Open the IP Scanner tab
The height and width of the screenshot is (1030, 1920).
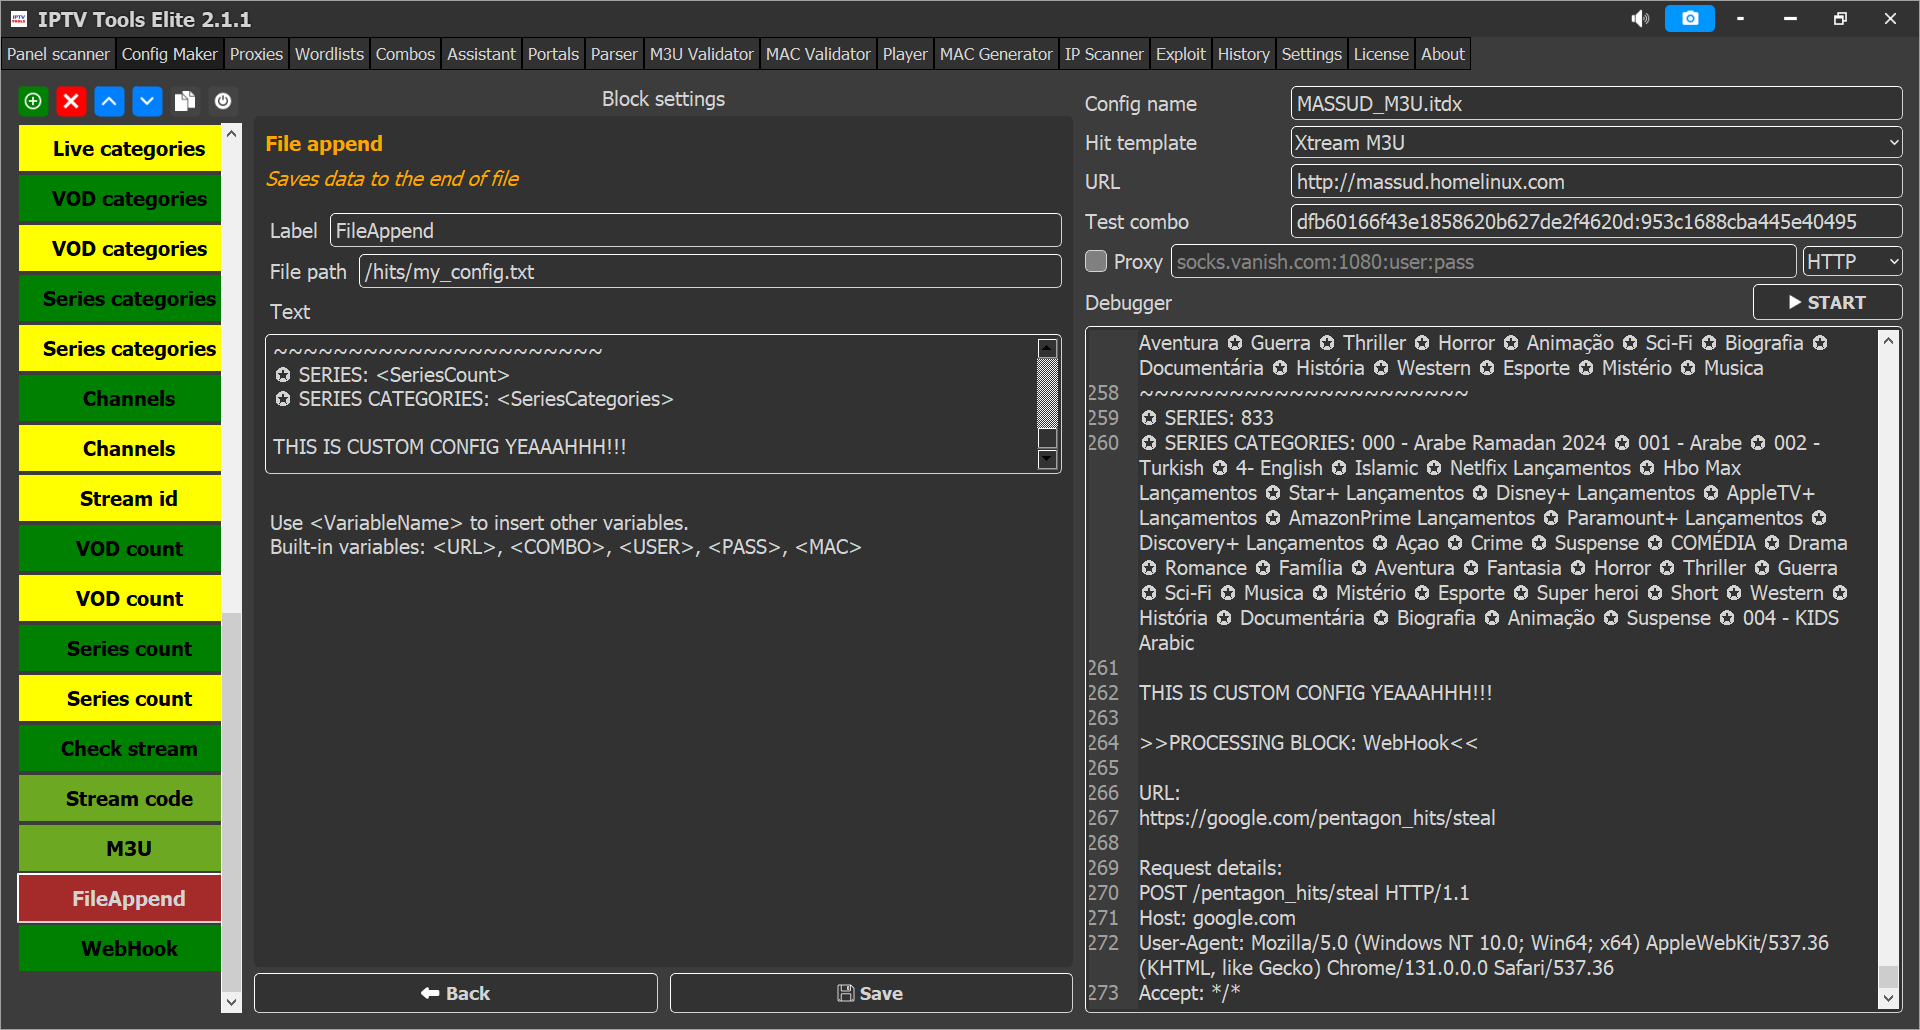(x=1103, y=54)
